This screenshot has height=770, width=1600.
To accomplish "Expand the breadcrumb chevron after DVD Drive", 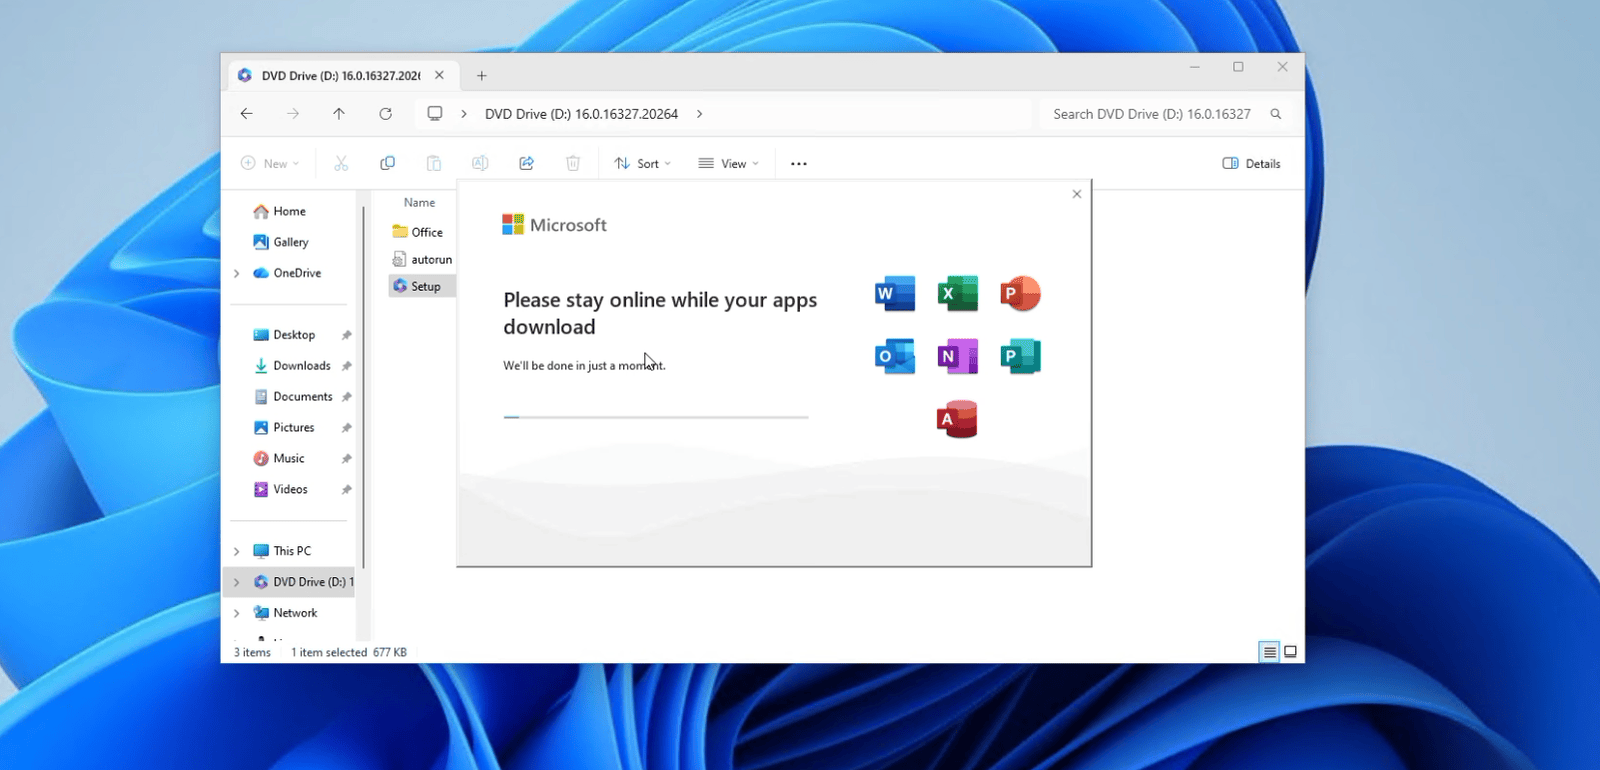I will tap(699, 114).
